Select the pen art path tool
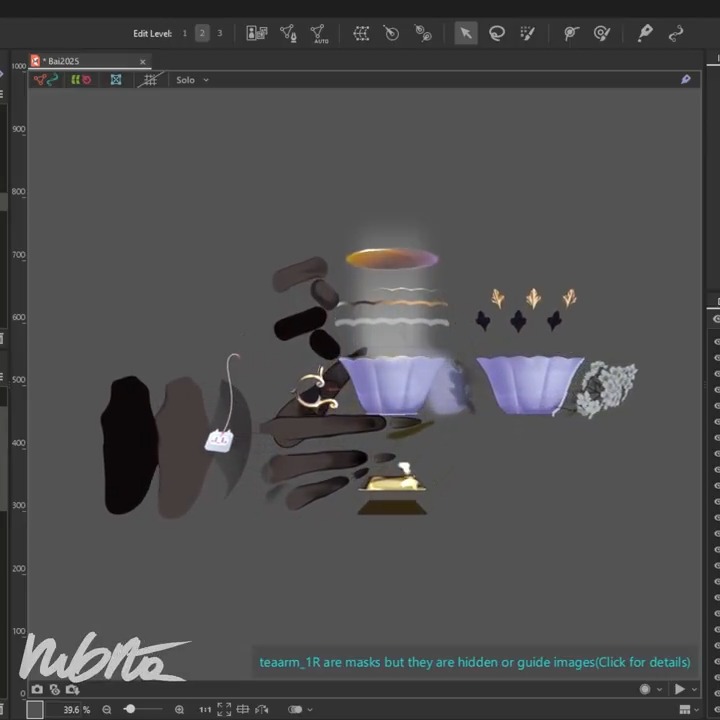The image size is (720, 720). tap(645, 33)
